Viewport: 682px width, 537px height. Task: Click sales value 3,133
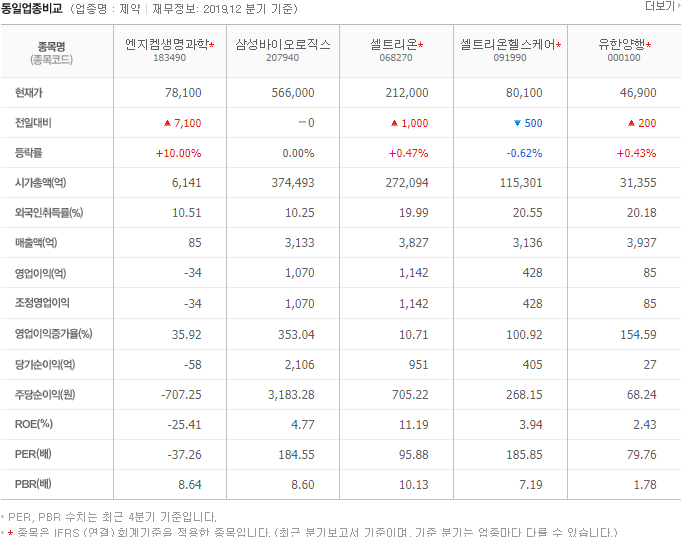[300, 243]
